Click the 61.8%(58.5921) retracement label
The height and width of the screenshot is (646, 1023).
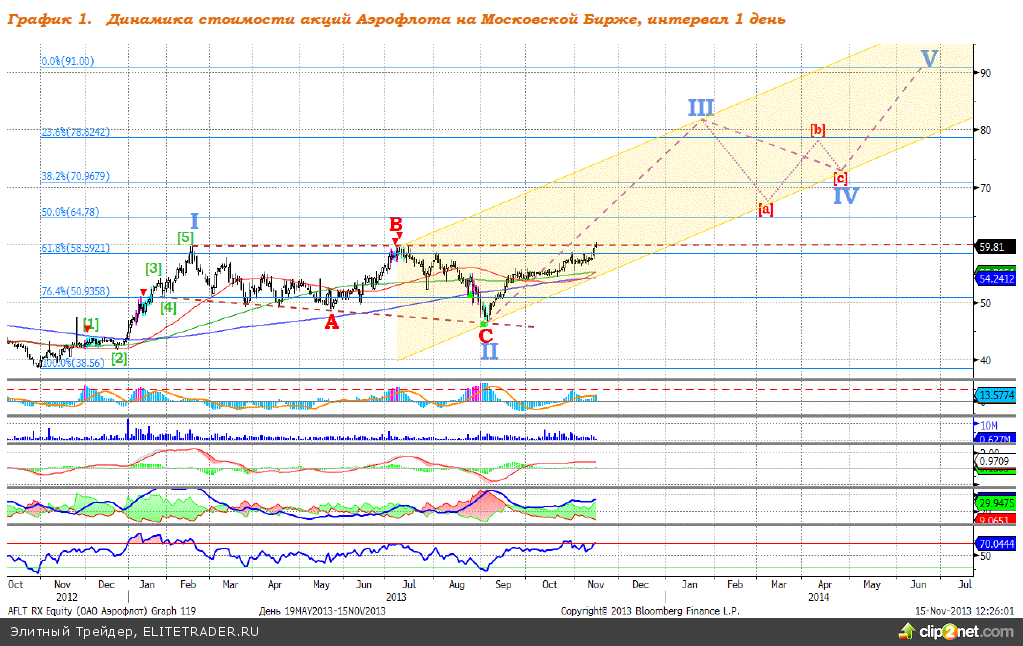pos(76,248)
